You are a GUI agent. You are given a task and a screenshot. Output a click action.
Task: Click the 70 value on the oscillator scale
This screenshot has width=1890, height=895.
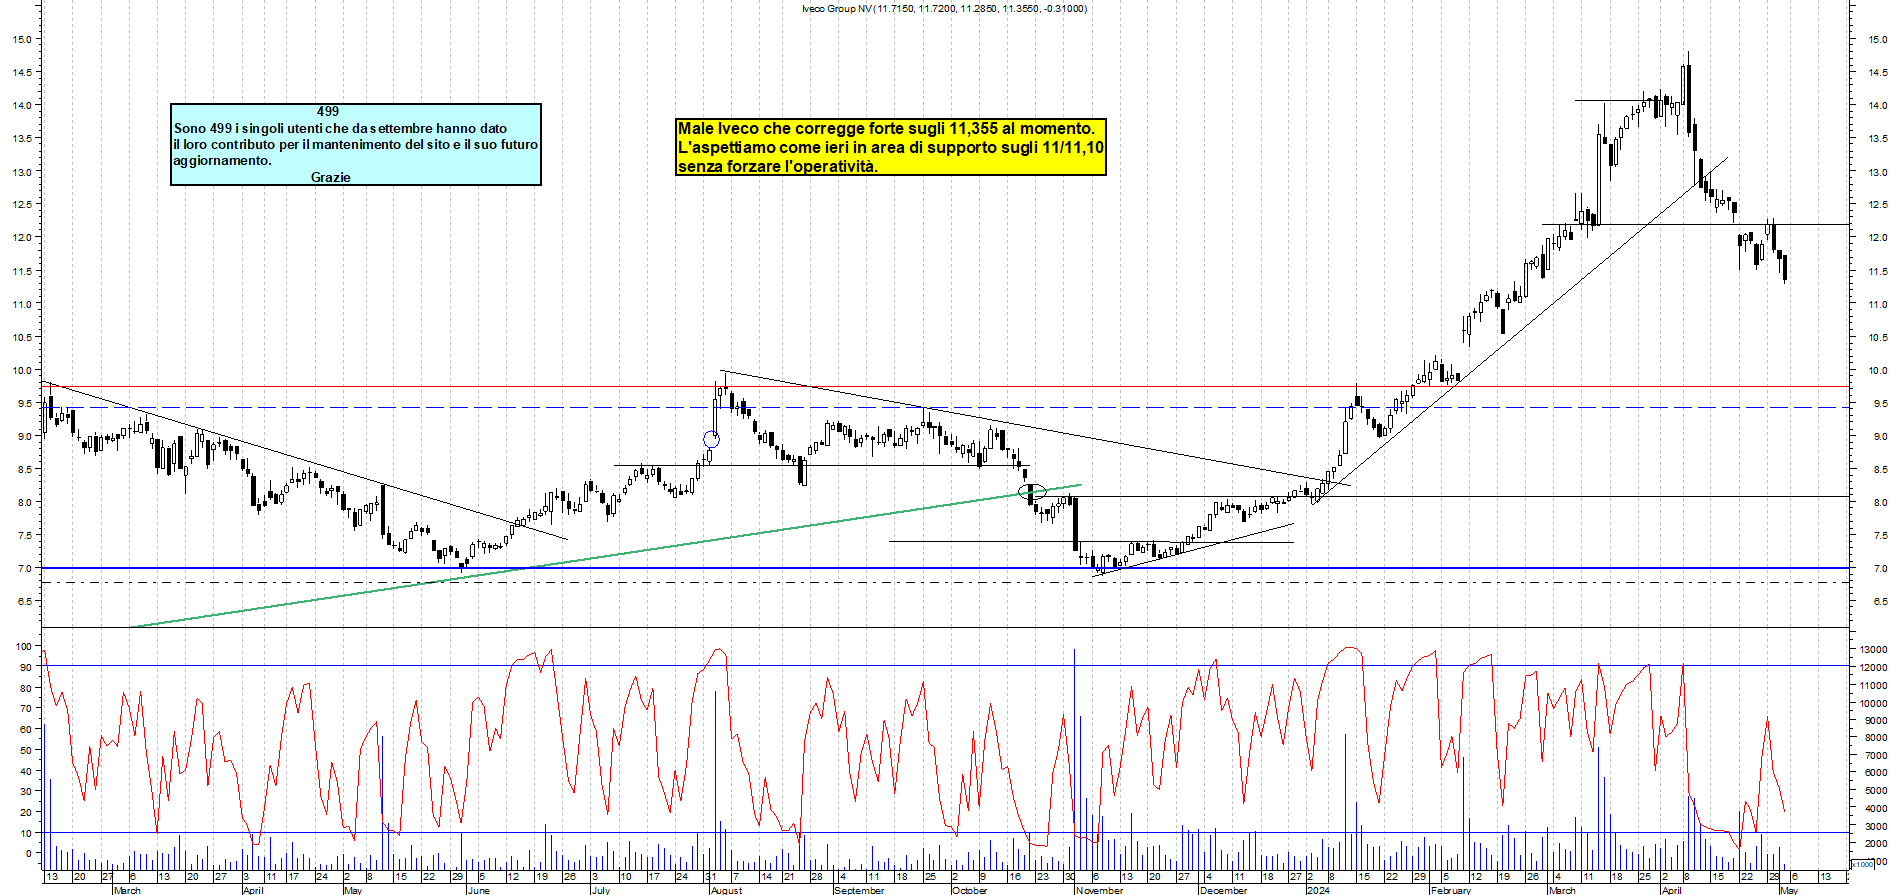point(26,709)
